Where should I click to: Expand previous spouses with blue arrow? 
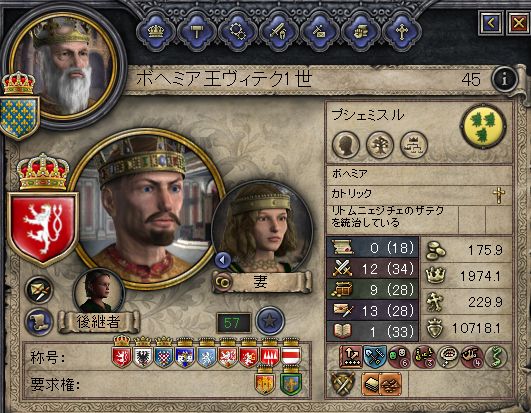[x=222, y=260]
